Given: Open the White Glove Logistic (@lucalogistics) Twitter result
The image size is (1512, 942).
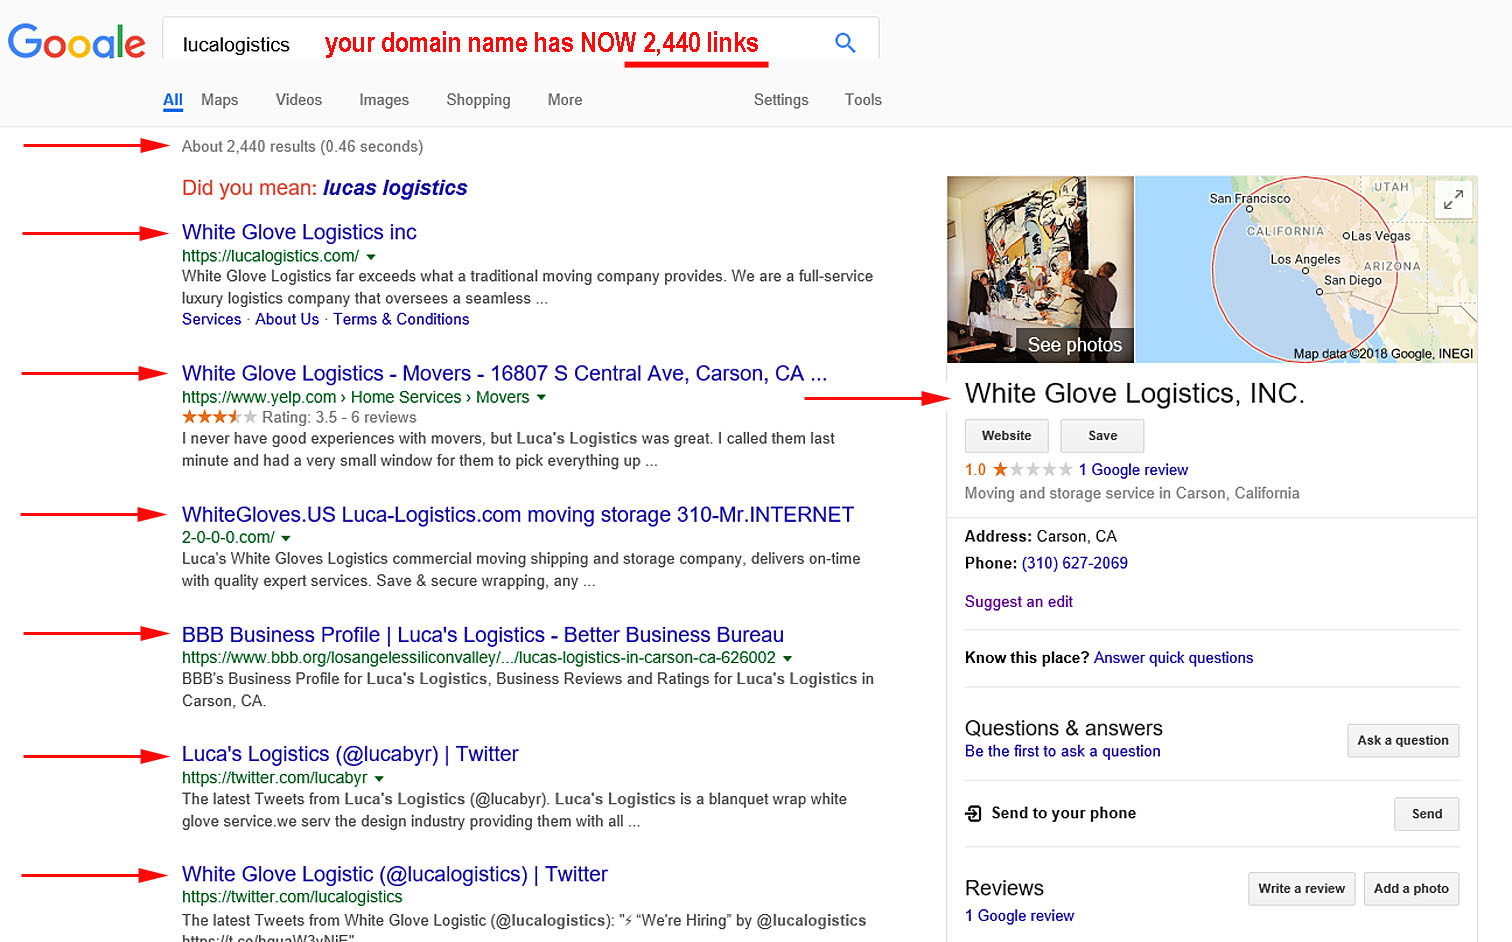Looking at the screenshot, I should coord(395,874).
